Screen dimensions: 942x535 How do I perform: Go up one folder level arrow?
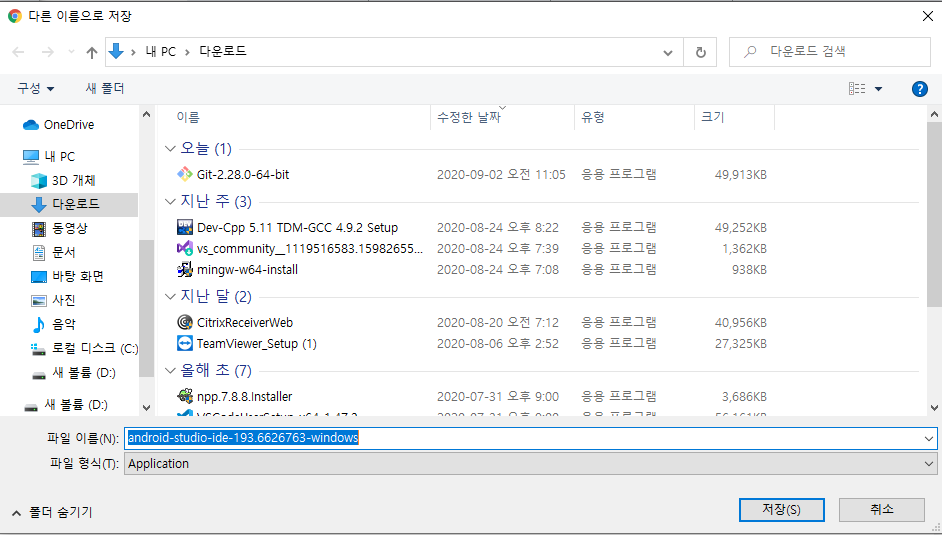[x=92, y=52]
